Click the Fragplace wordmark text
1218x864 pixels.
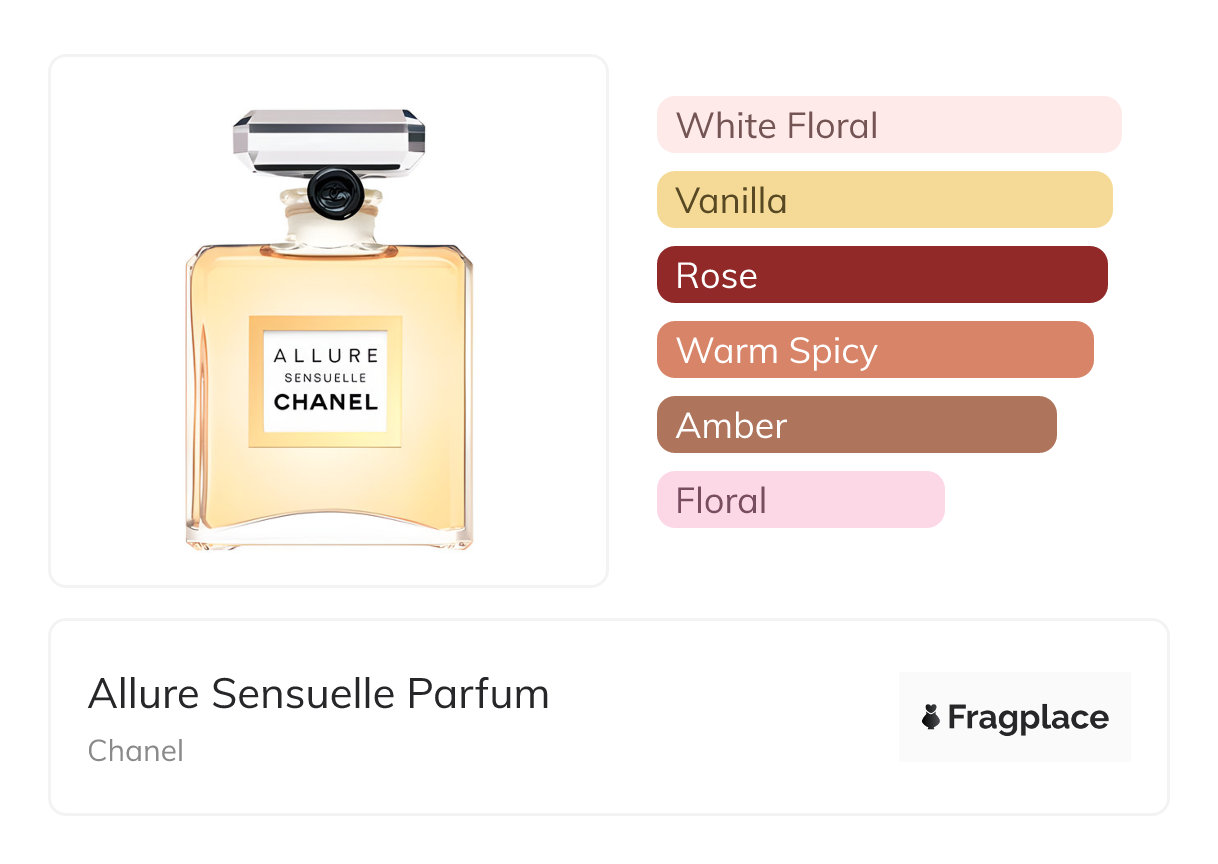(x=1028, y=717)
